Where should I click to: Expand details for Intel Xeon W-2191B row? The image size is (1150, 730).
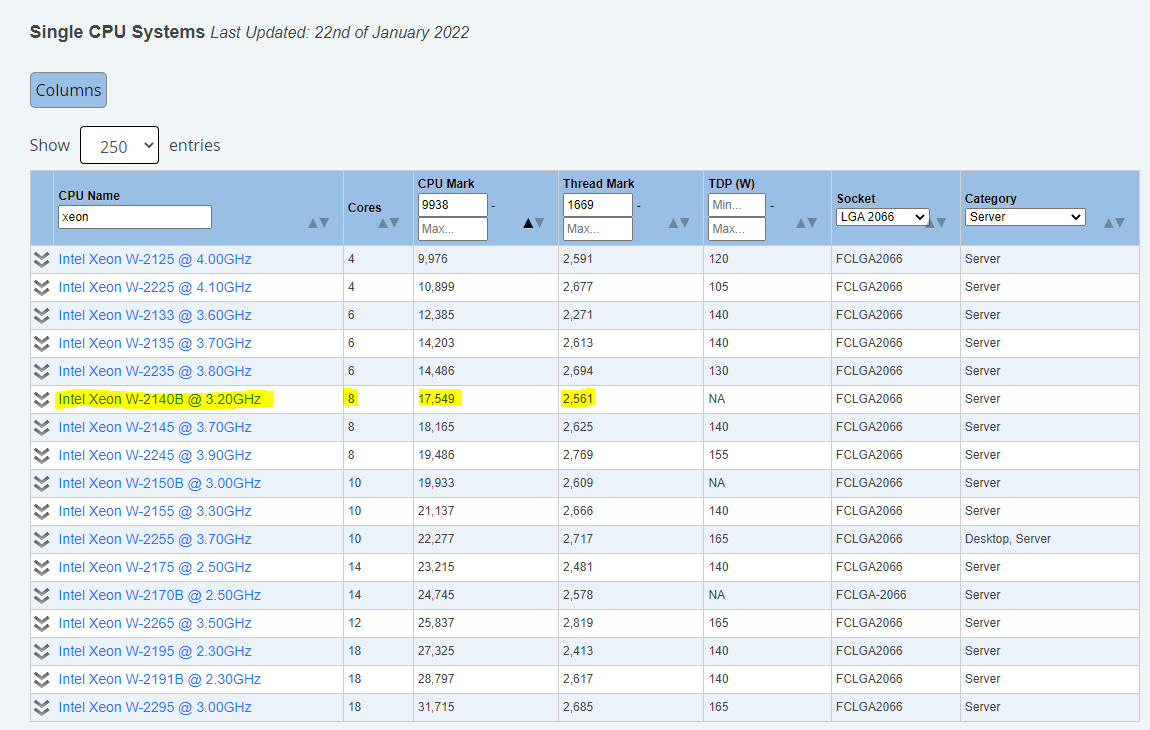pyautogui.click(x=41, y=679)
